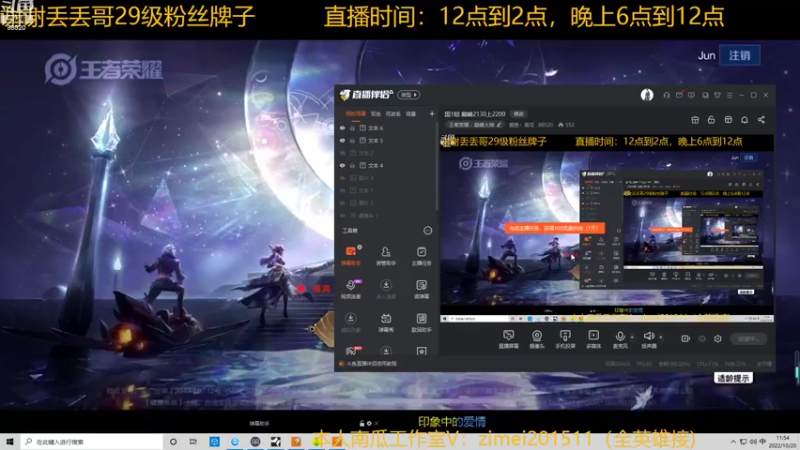Show the 文本 1 layer
This screenshot has height=450, width=800.
click(x=342, y=190)
